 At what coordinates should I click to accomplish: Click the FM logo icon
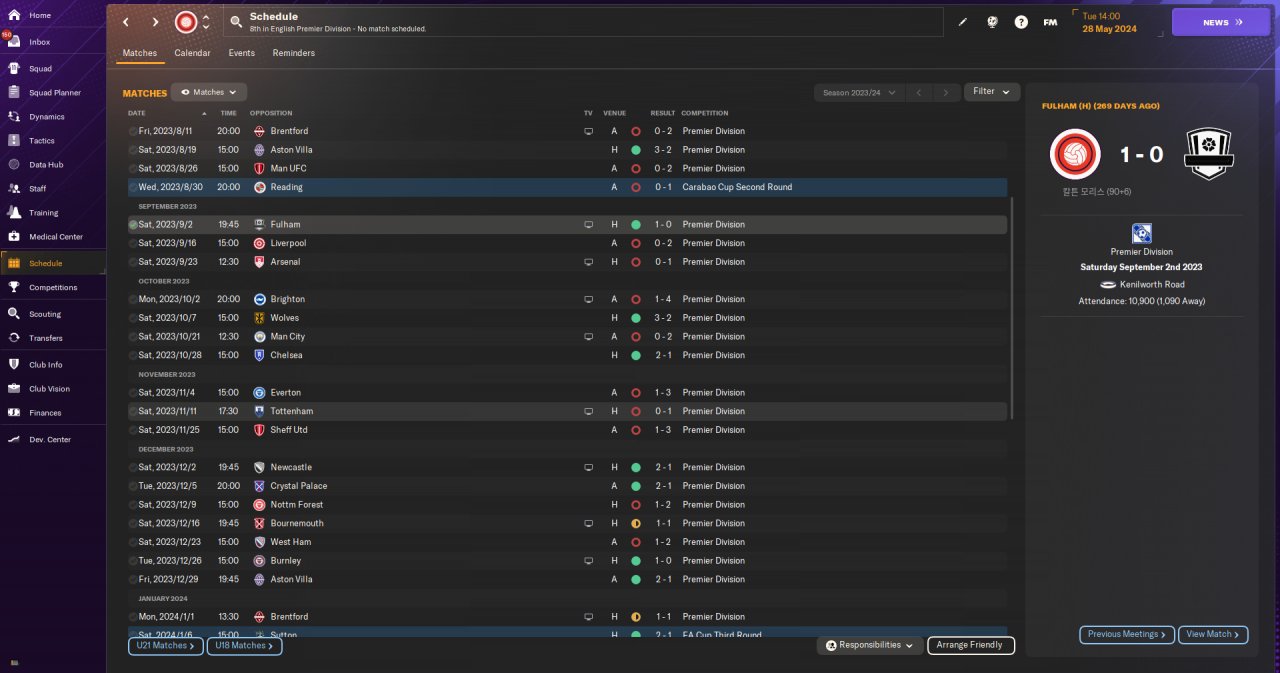[x=1050, y=22]
